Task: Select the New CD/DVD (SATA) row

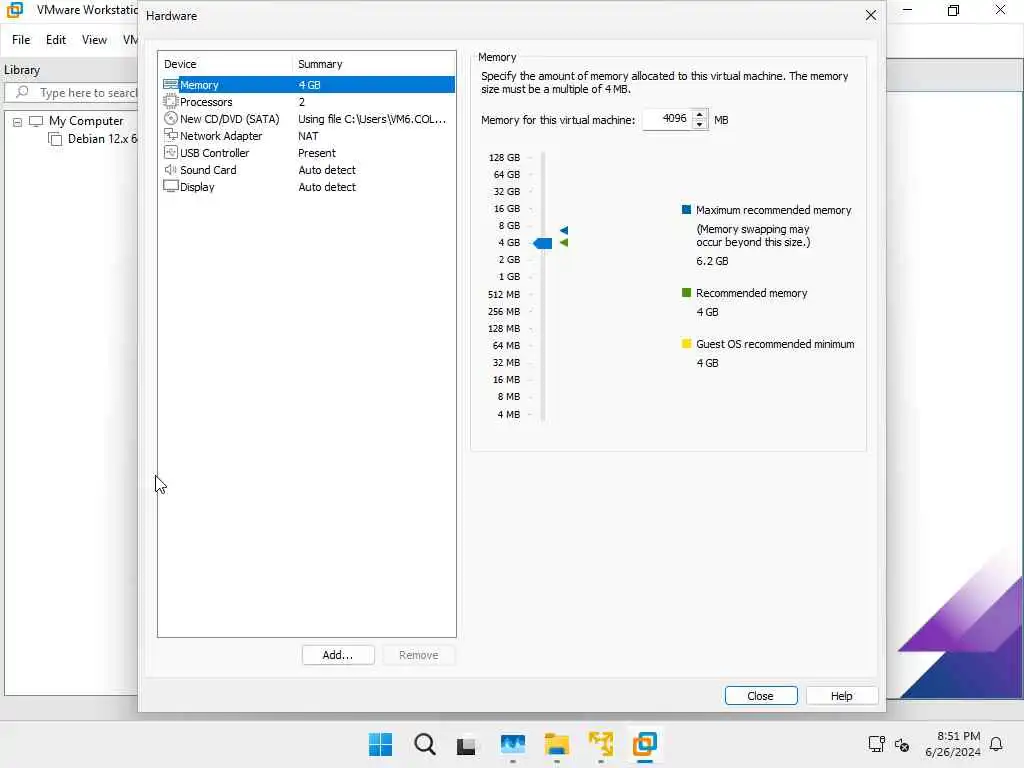Action: [307, 119]
